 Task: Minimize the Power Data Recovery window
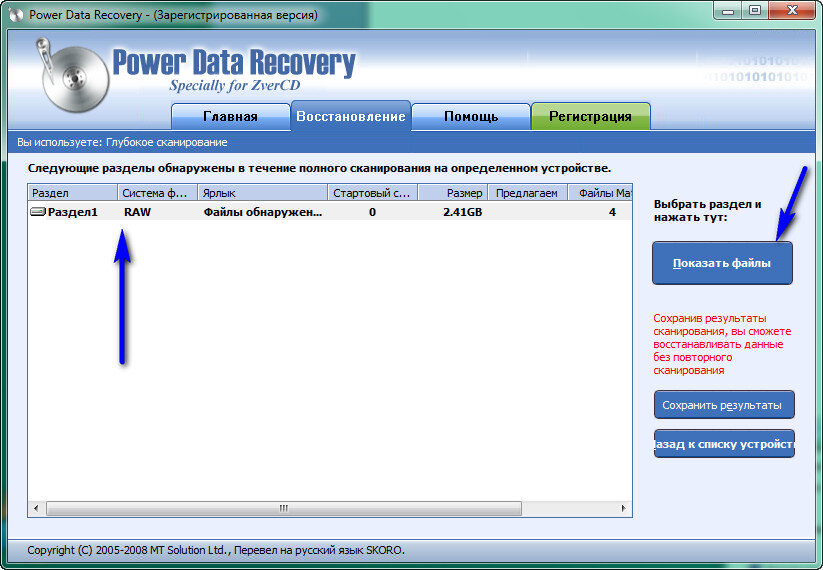(727, 10)
